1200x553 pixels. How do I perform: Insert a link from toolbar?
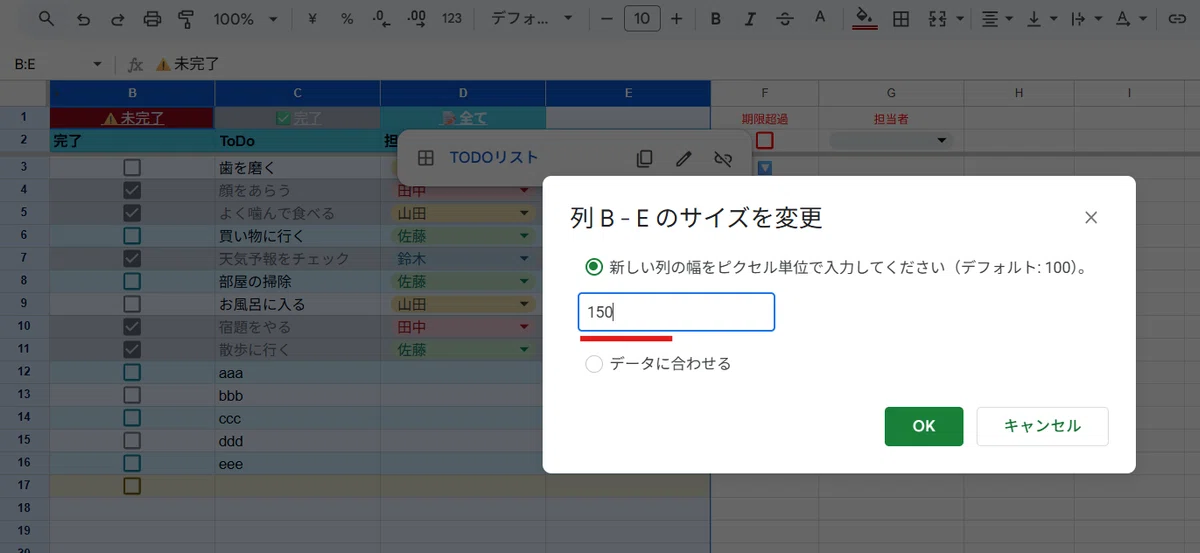[x=1178, y=18]
